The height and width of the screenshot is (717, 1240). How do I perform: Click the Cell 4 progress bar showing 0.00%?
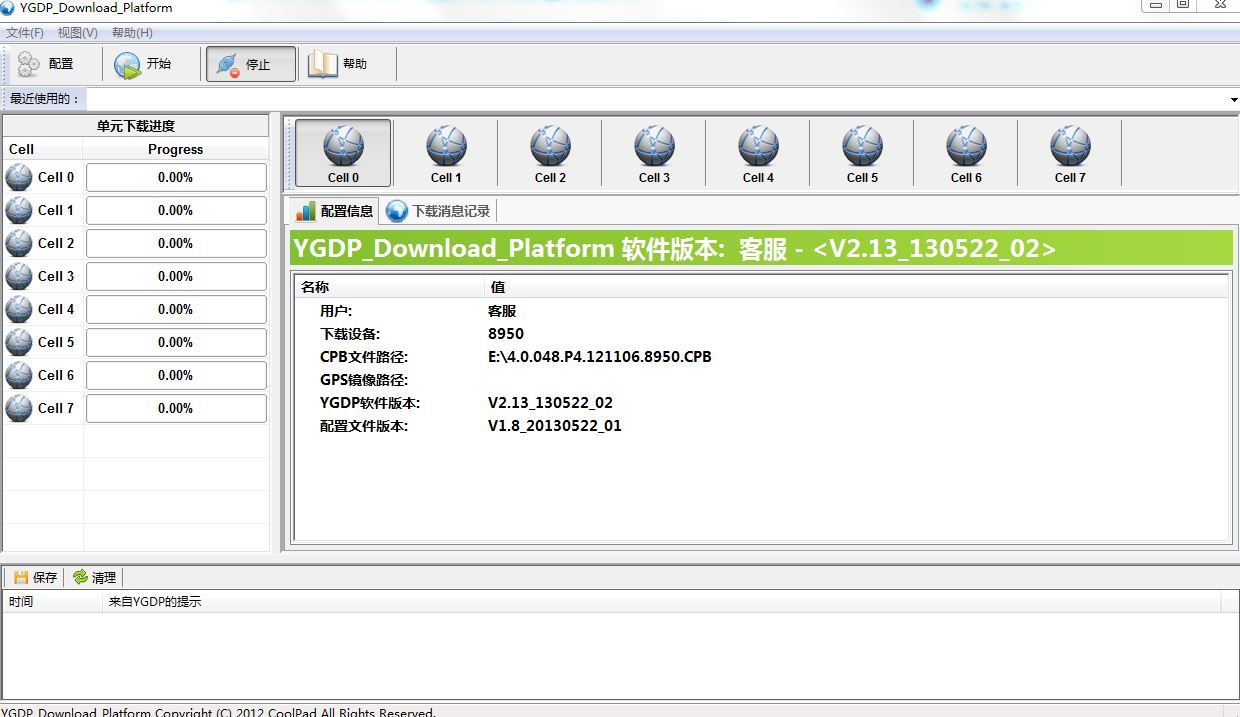[176, 309]
